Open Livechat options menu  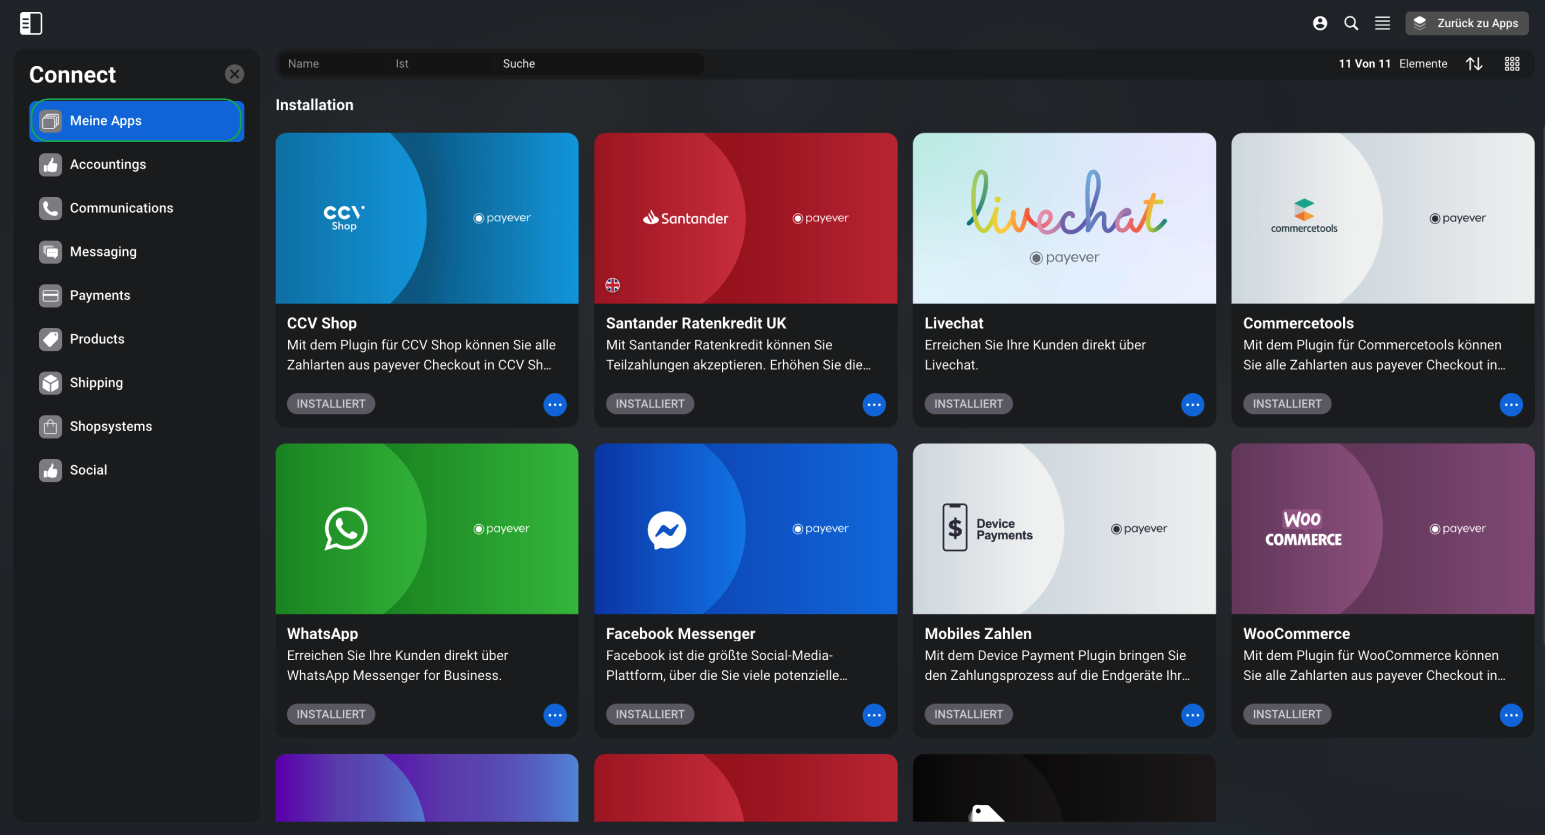click(1193, 405)
